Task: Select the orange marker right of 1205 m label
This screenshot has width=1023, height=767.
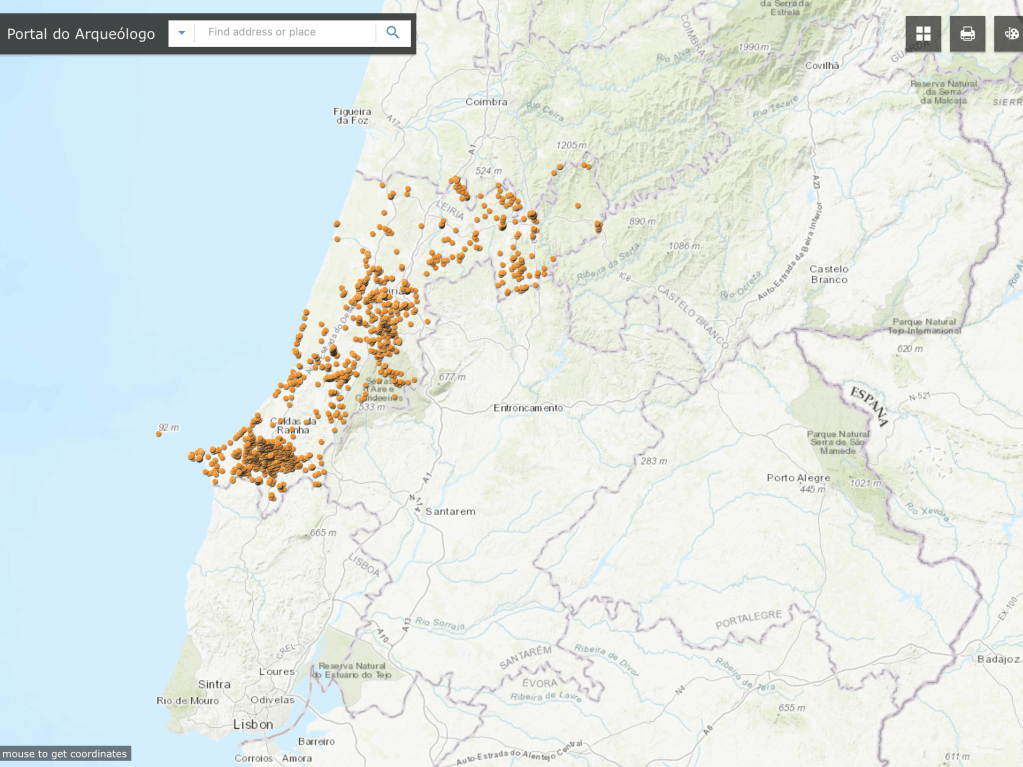Action: (587, 165)
